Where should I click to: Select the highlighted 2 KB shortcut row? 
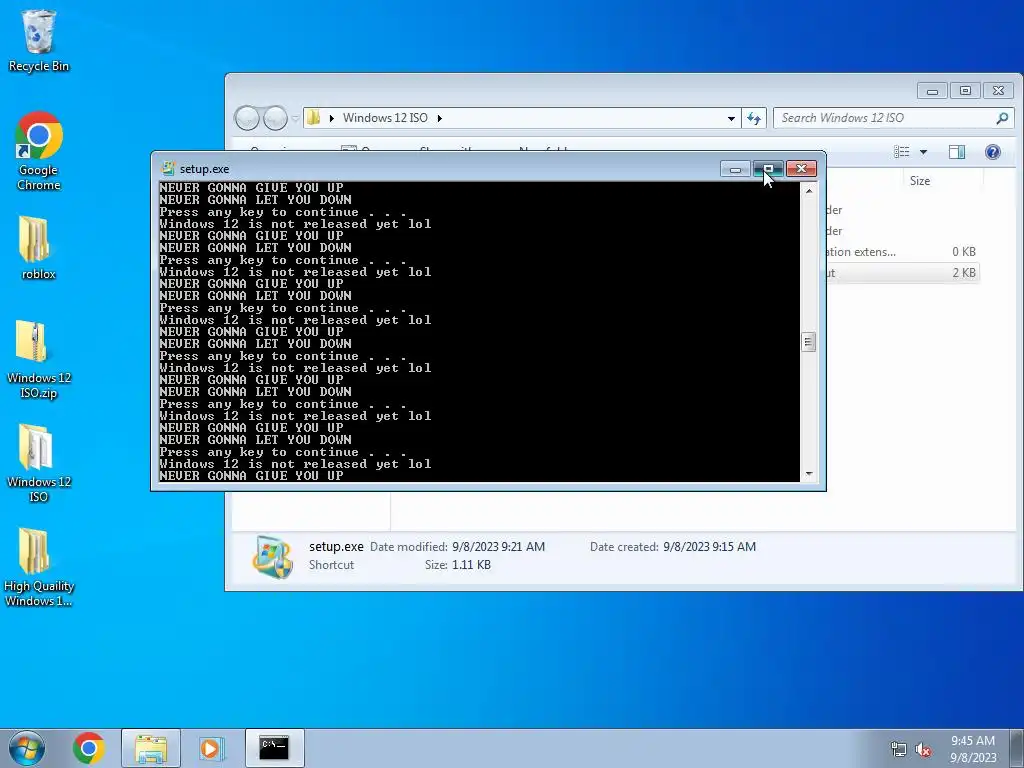[901, 273]
